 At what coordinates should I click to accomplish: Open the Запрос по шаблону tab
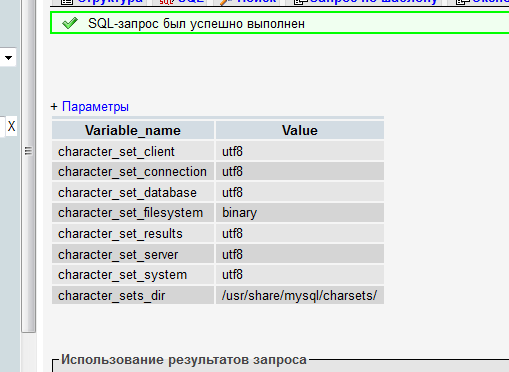pos(365,2)
